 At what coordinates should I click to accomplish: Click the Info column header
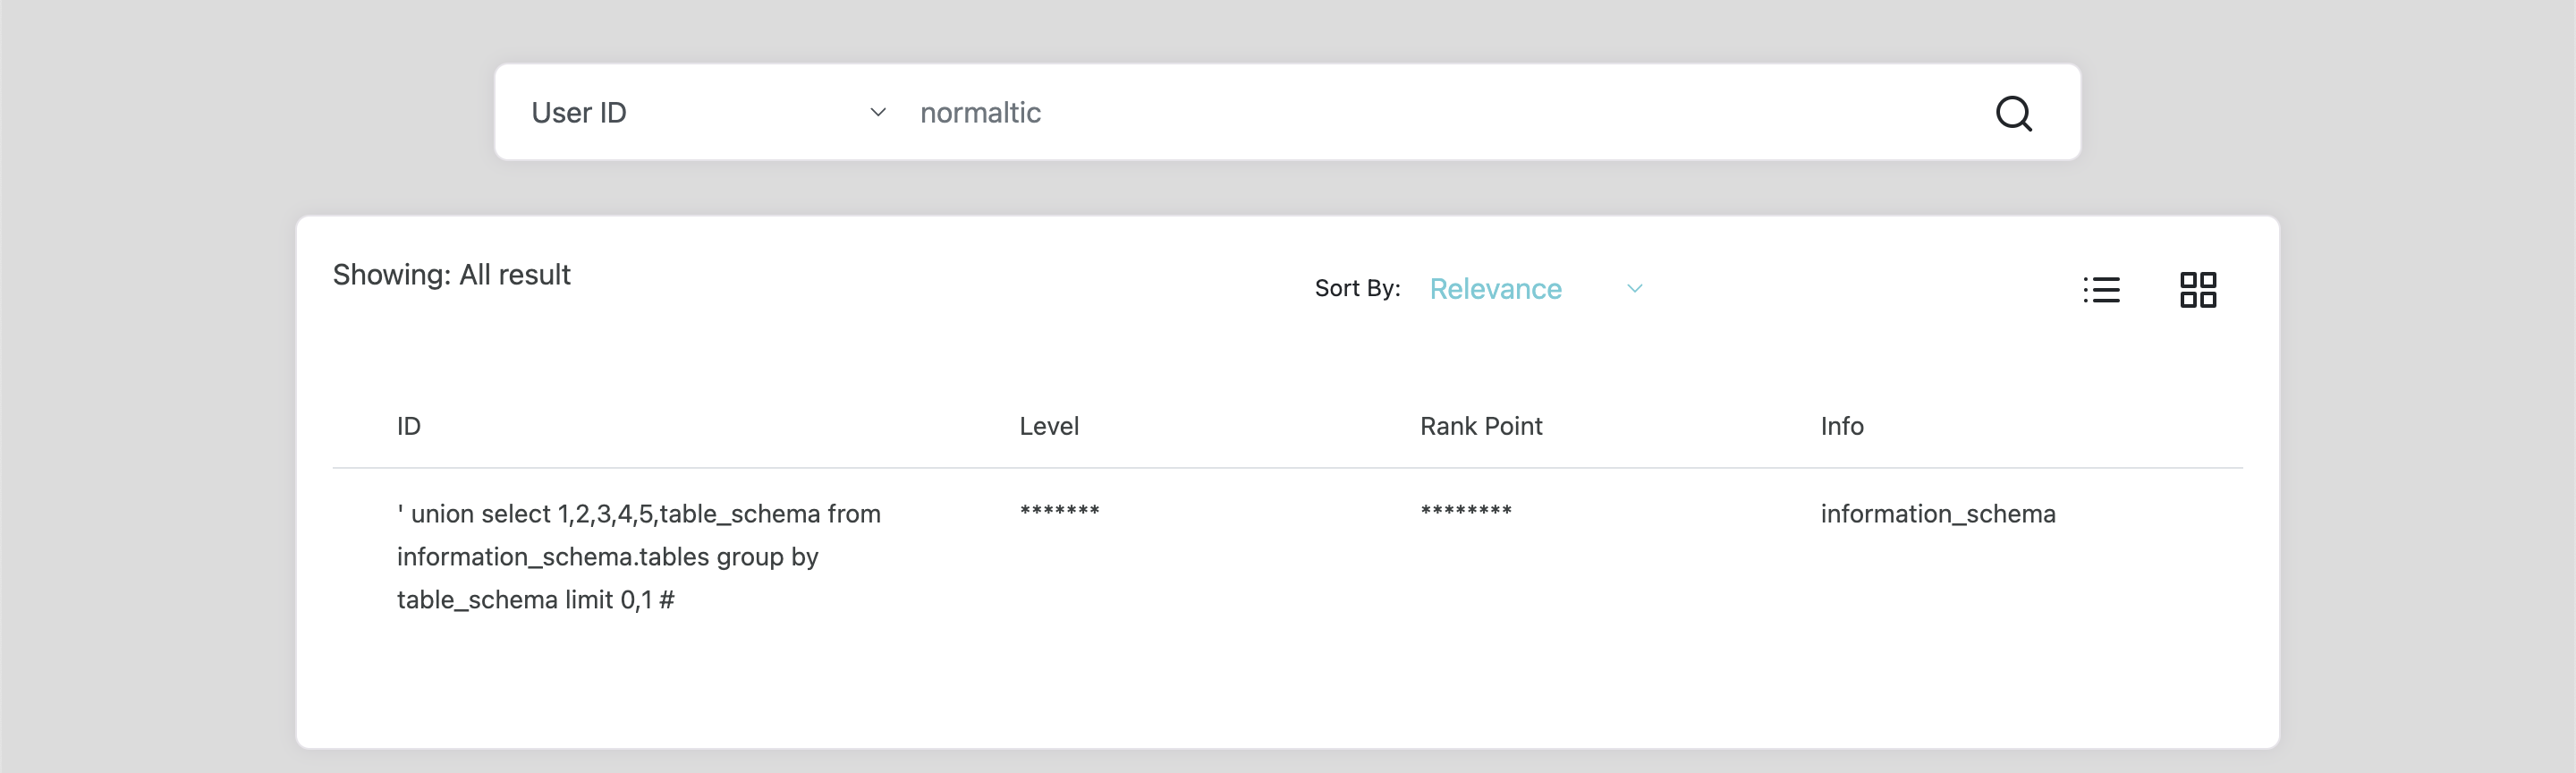click(x=1841, y=426)
